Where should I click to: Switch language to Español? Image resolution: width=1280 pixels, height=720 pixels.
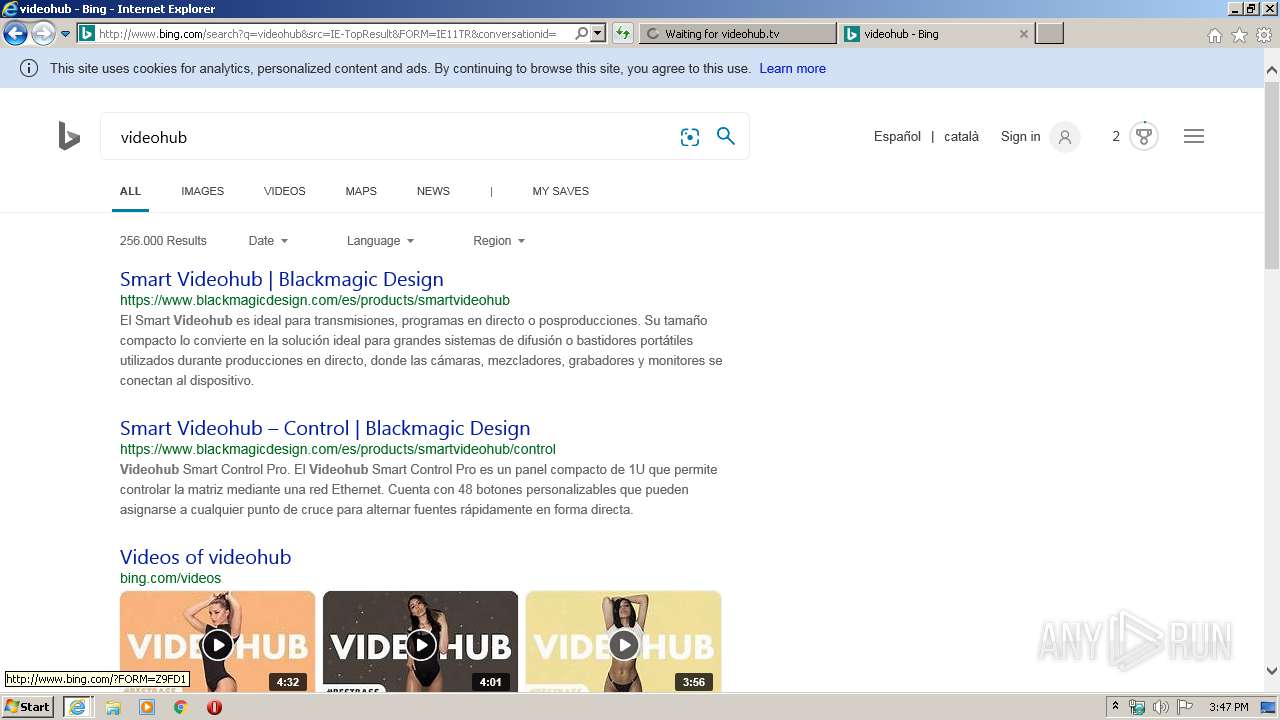click(x=897, y=136)
